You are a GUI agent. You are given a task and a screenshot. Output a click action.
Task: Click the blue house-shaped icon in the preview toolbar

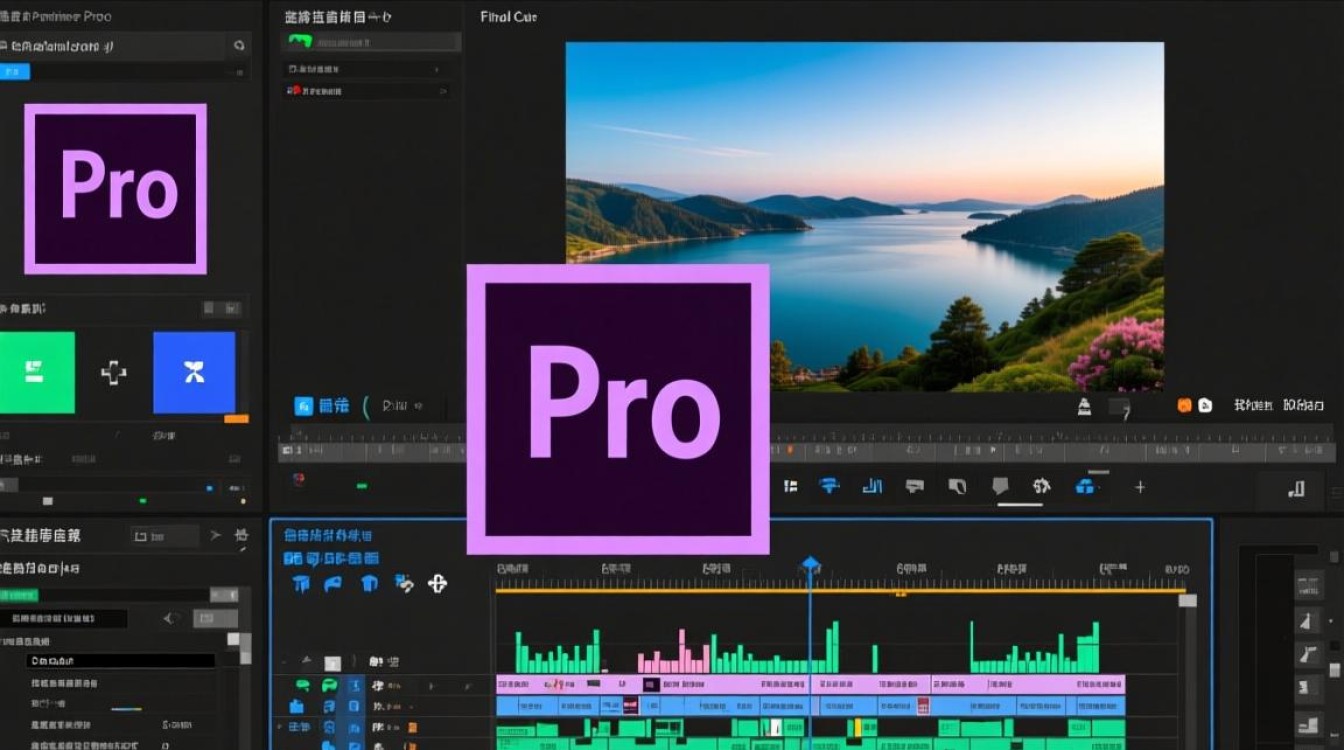point(1085,487)
